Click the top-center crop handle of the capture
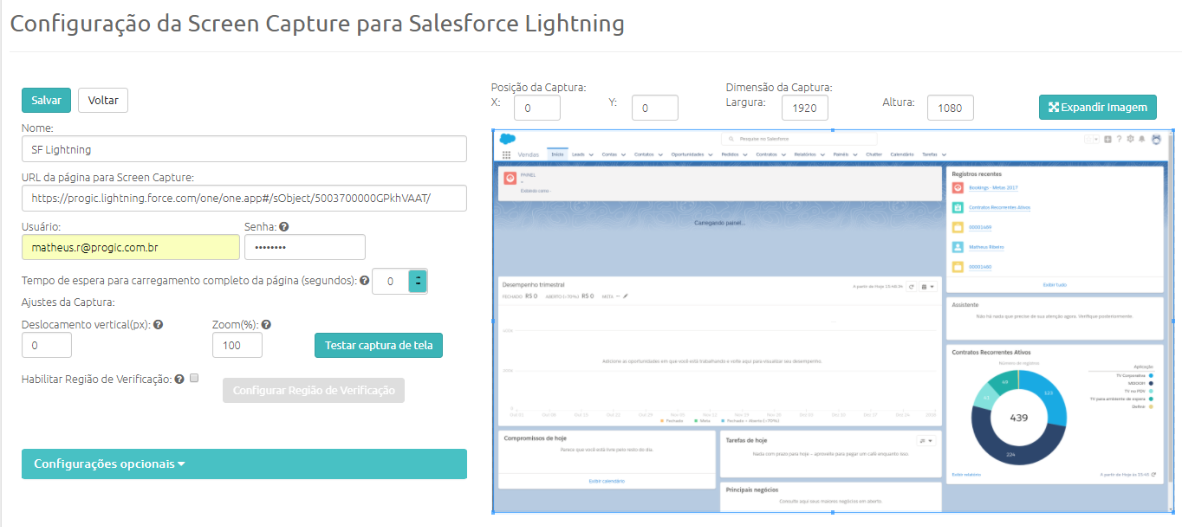The image size is (1182, 527). (x=833, y=130)
